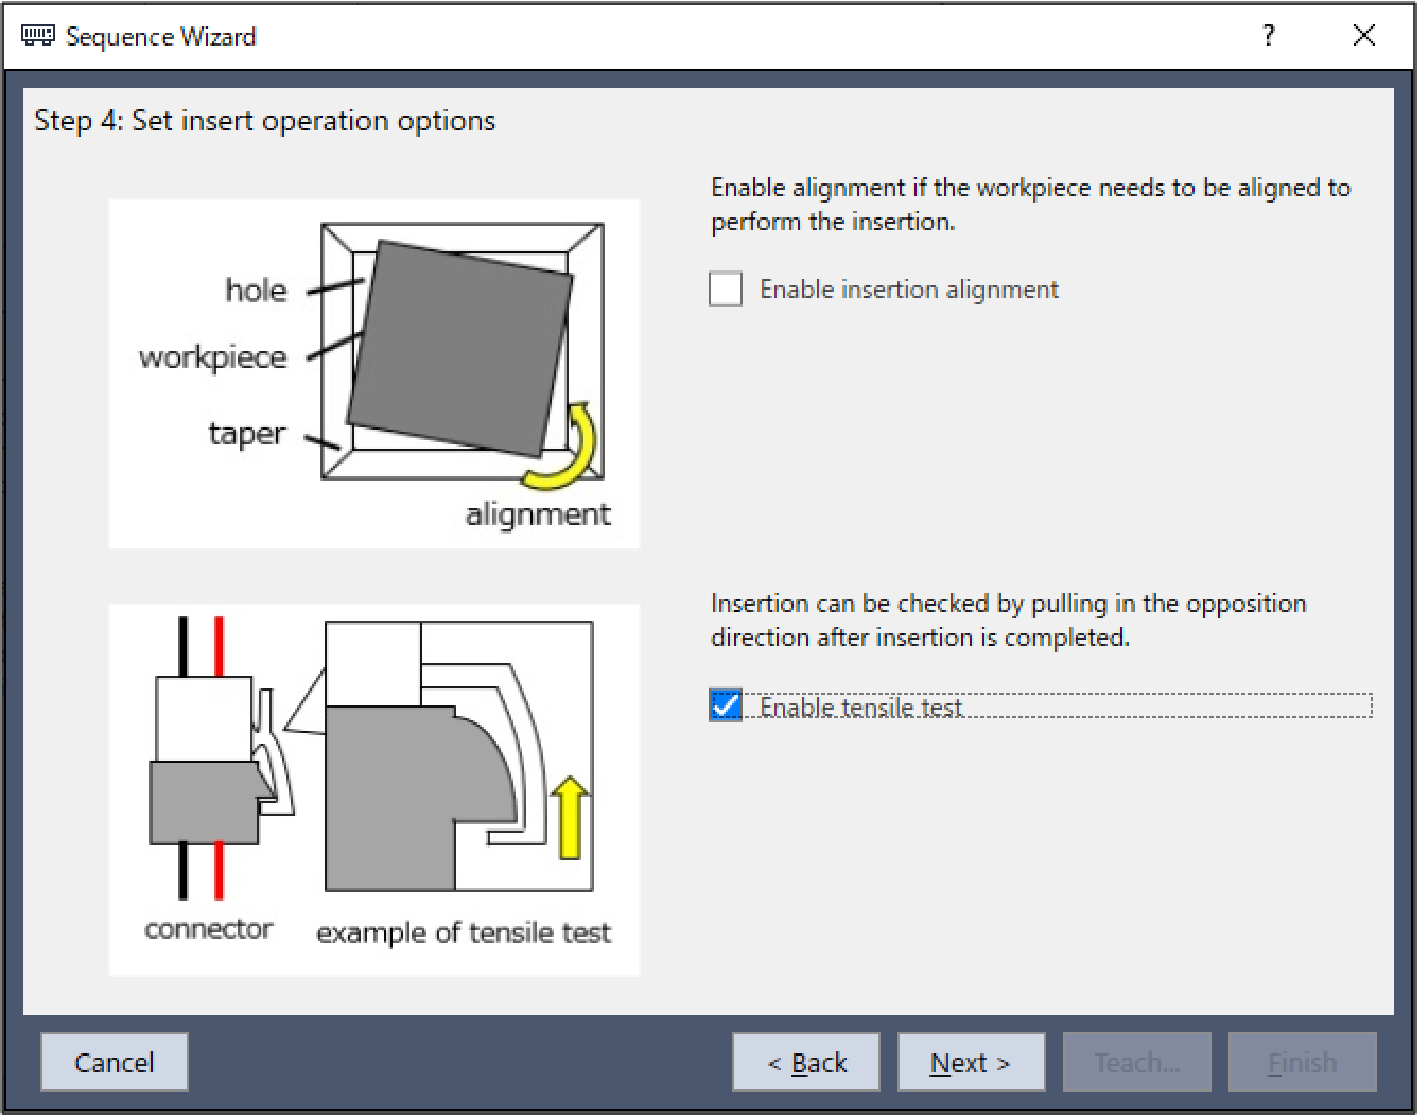Open help with the question mark button

(x=1268, y=37)
